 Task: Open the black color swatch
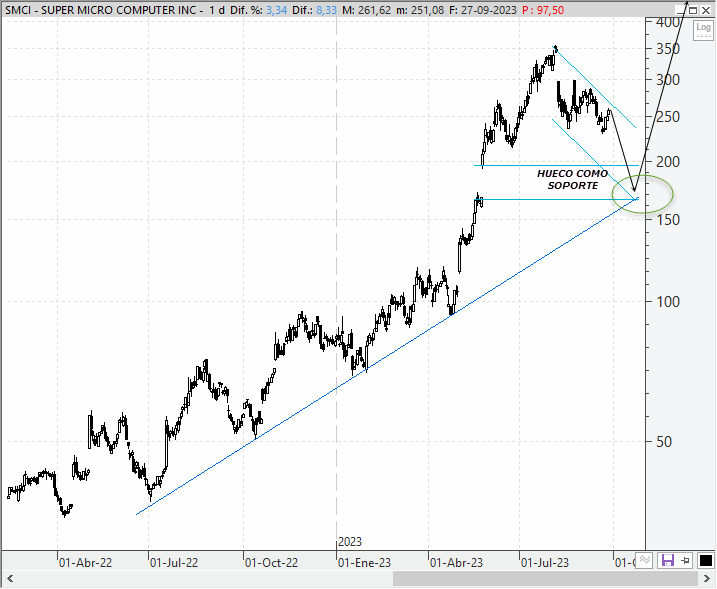pos(705,560)
